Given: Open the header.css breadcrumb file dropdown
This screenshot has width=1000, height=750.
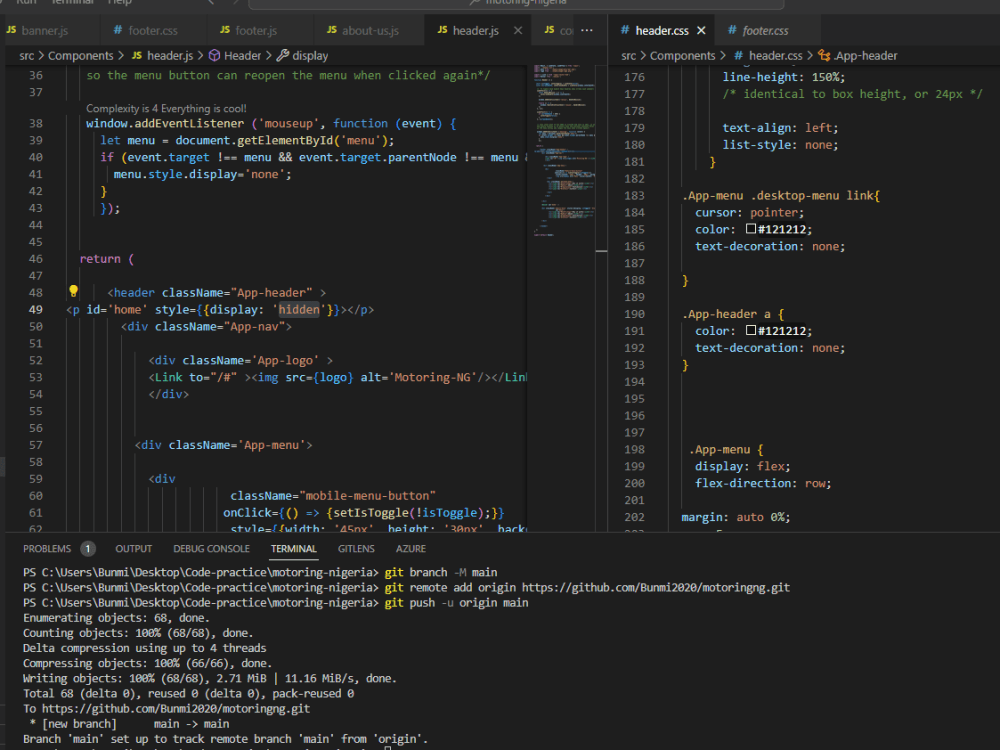Looking at the screenshot, I should [768, 55].
